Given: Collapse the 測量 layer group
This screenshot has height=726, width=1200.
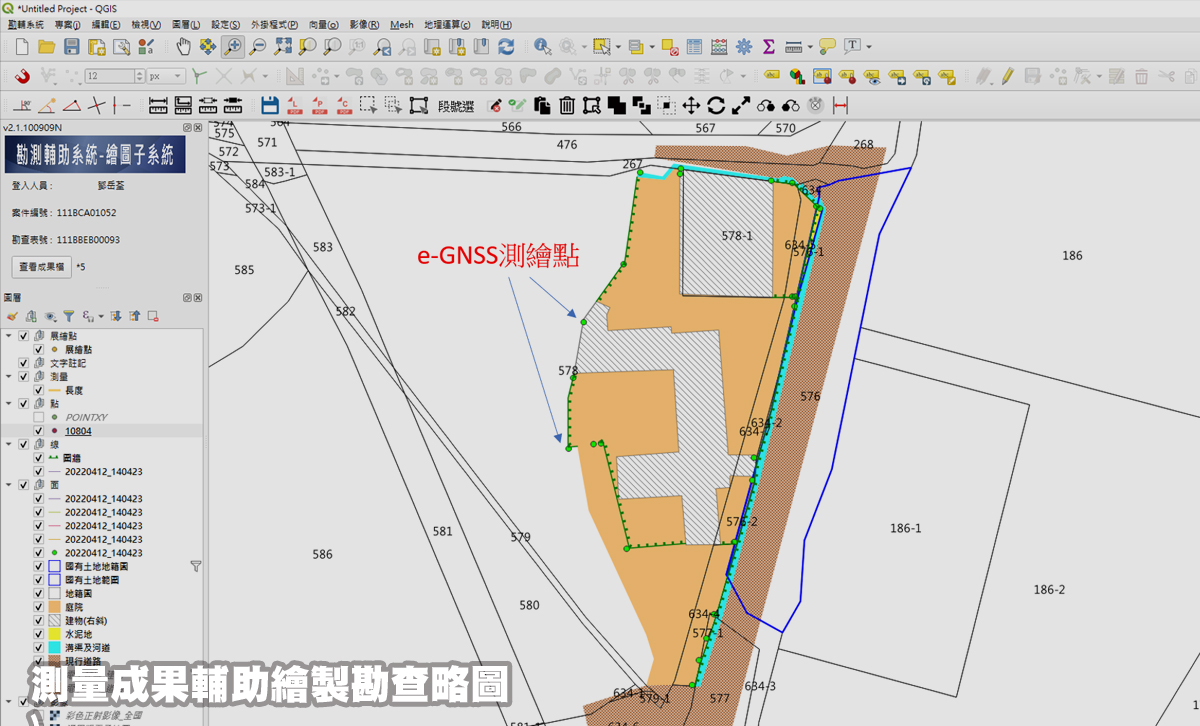Looking at the screenshot, I should (9, 377).
